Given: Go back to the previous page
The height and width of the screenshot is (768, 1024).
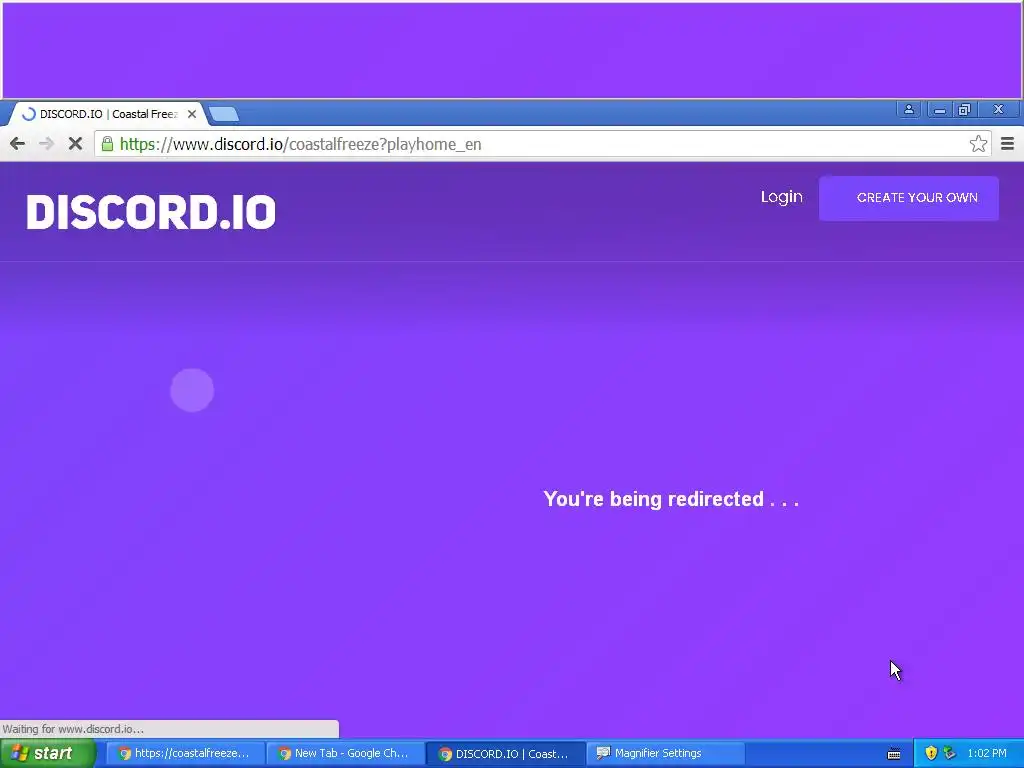Looking at the screenshot, I should click(x=18, y=144).
